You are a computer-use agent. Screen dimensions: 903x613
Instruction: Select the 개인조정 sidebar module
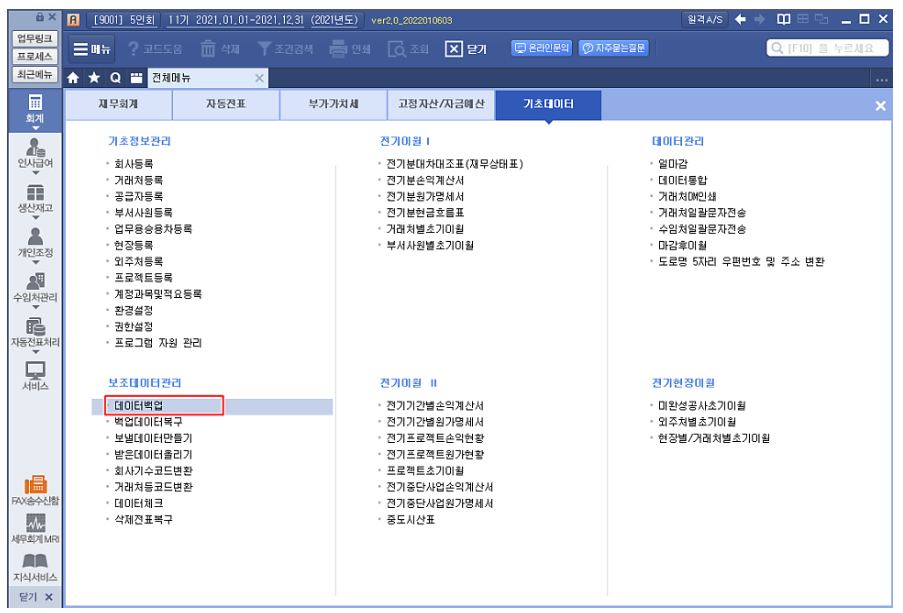pos(35,243)
